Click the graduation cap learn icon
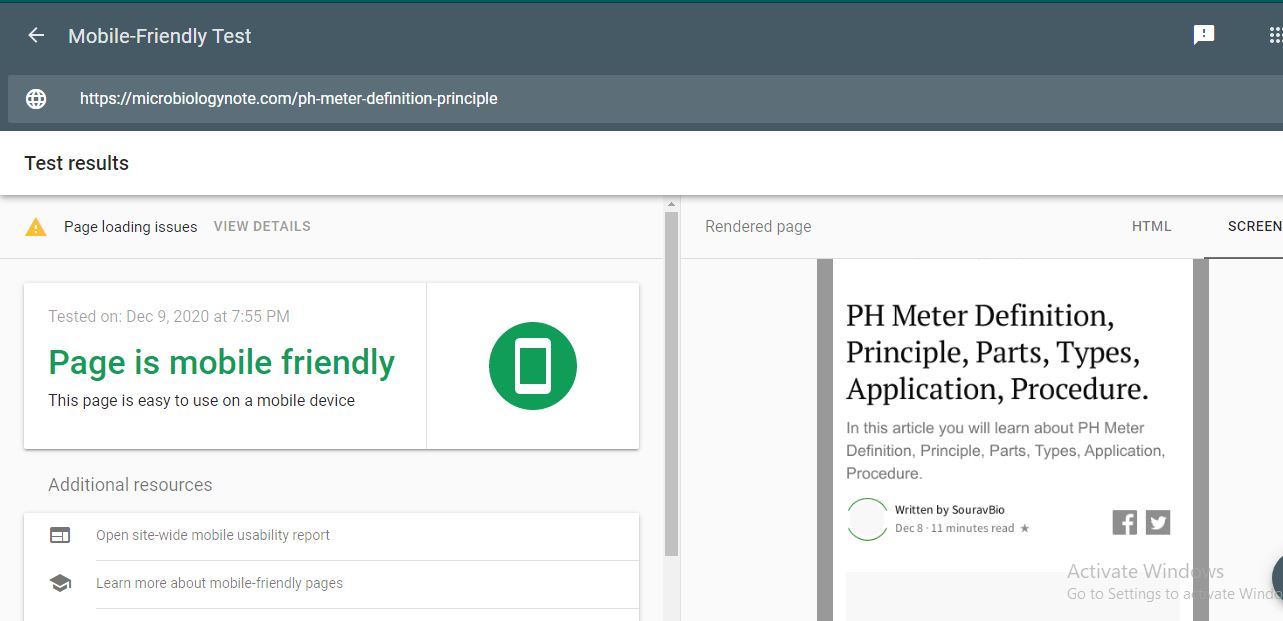 point(60,583)
